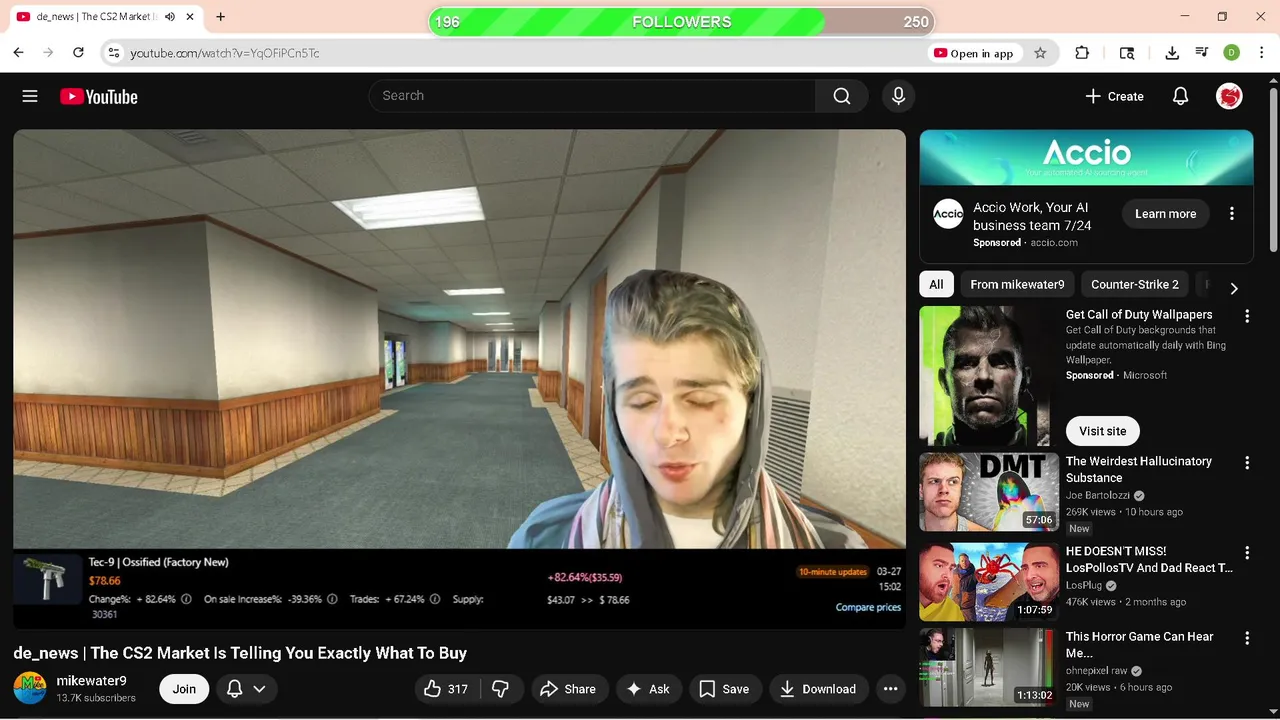Click the ohnepixel raw channel name
This screenshot has width=1280, height=720.
tap(1098, 671)
